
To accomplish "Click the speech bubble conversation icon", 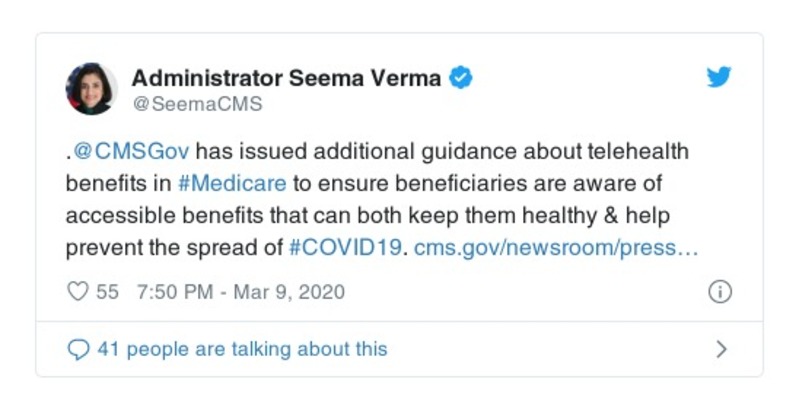I will click(x=77, y=349).
